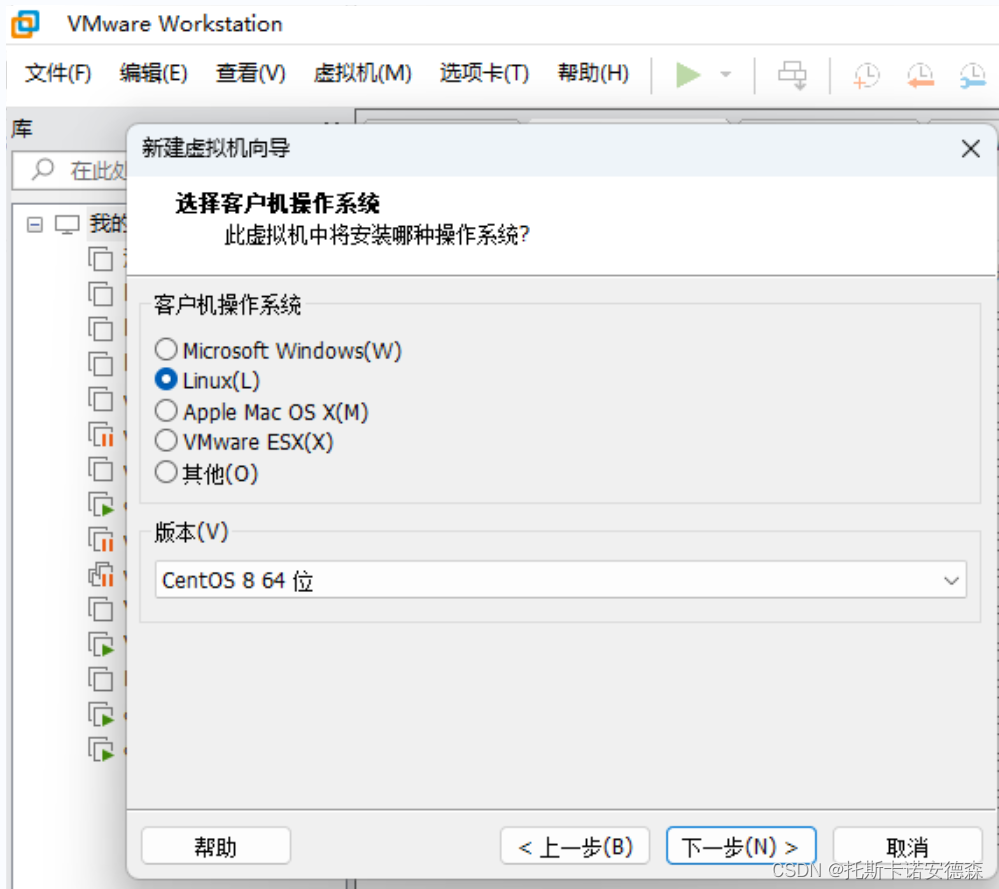
Task: Proceed with 下一步(N) > button
Action: point(741,846)
